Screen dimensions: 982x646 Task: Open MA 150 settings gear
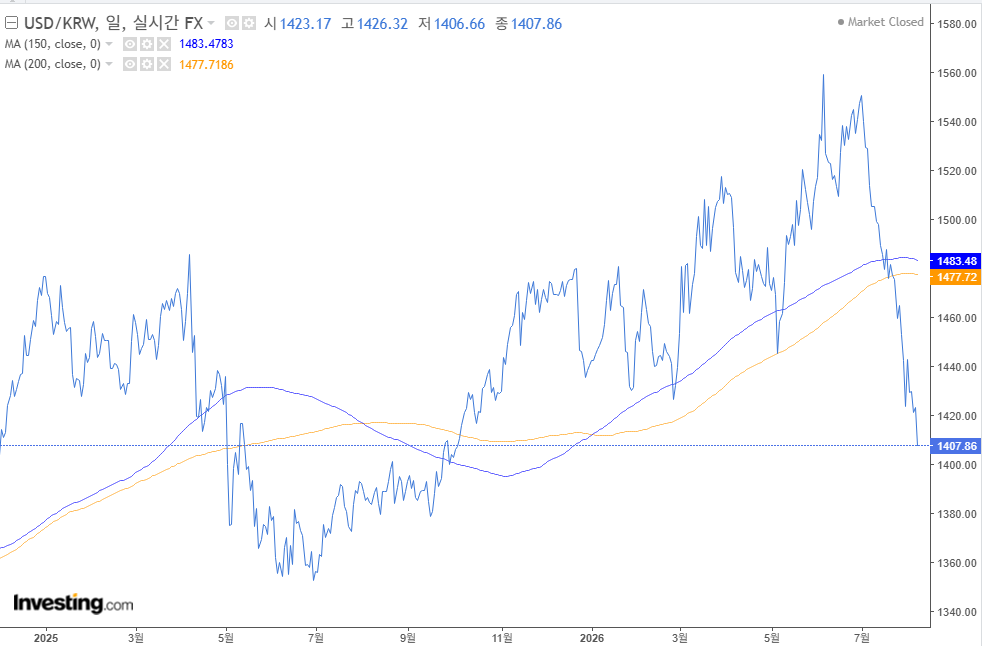point(147,44)
